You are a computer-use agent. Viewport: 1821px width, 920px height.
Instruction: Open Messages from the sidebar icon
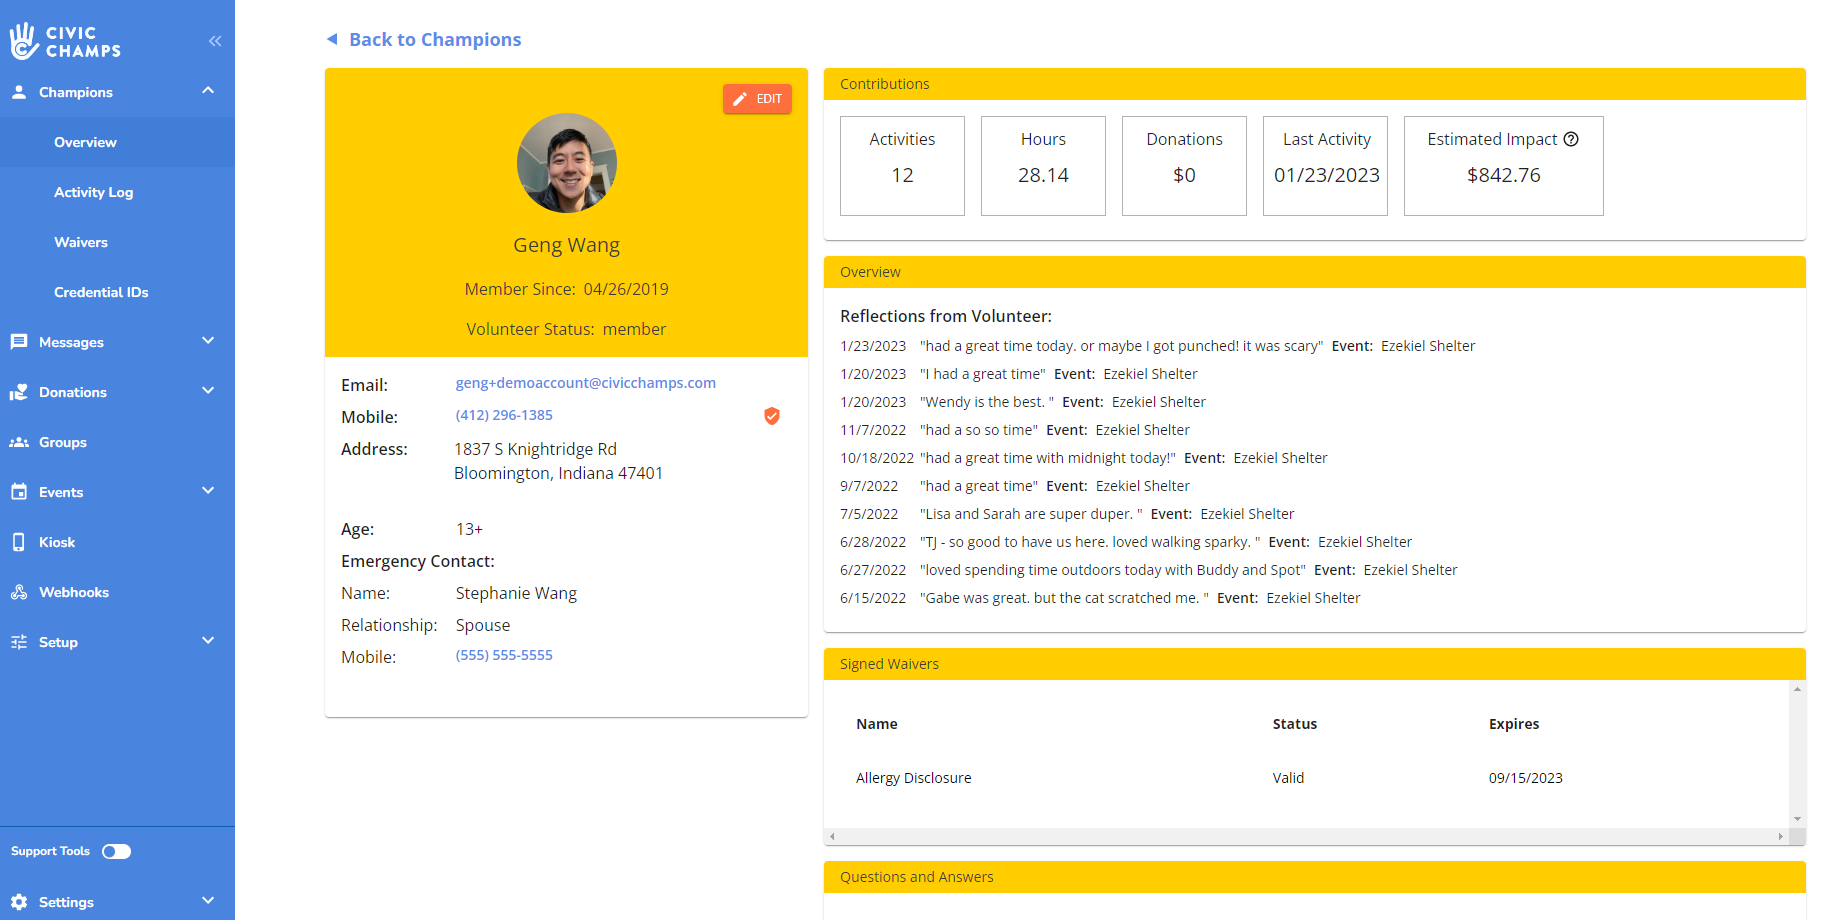pos(20,342)
